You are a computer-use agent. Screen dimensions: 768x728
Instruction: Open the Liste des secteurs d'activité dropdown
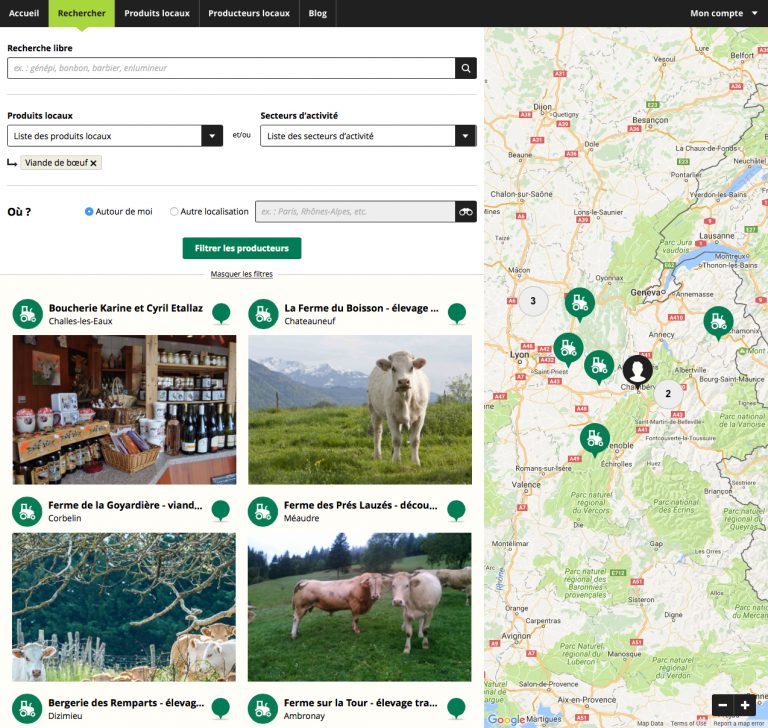368,136
